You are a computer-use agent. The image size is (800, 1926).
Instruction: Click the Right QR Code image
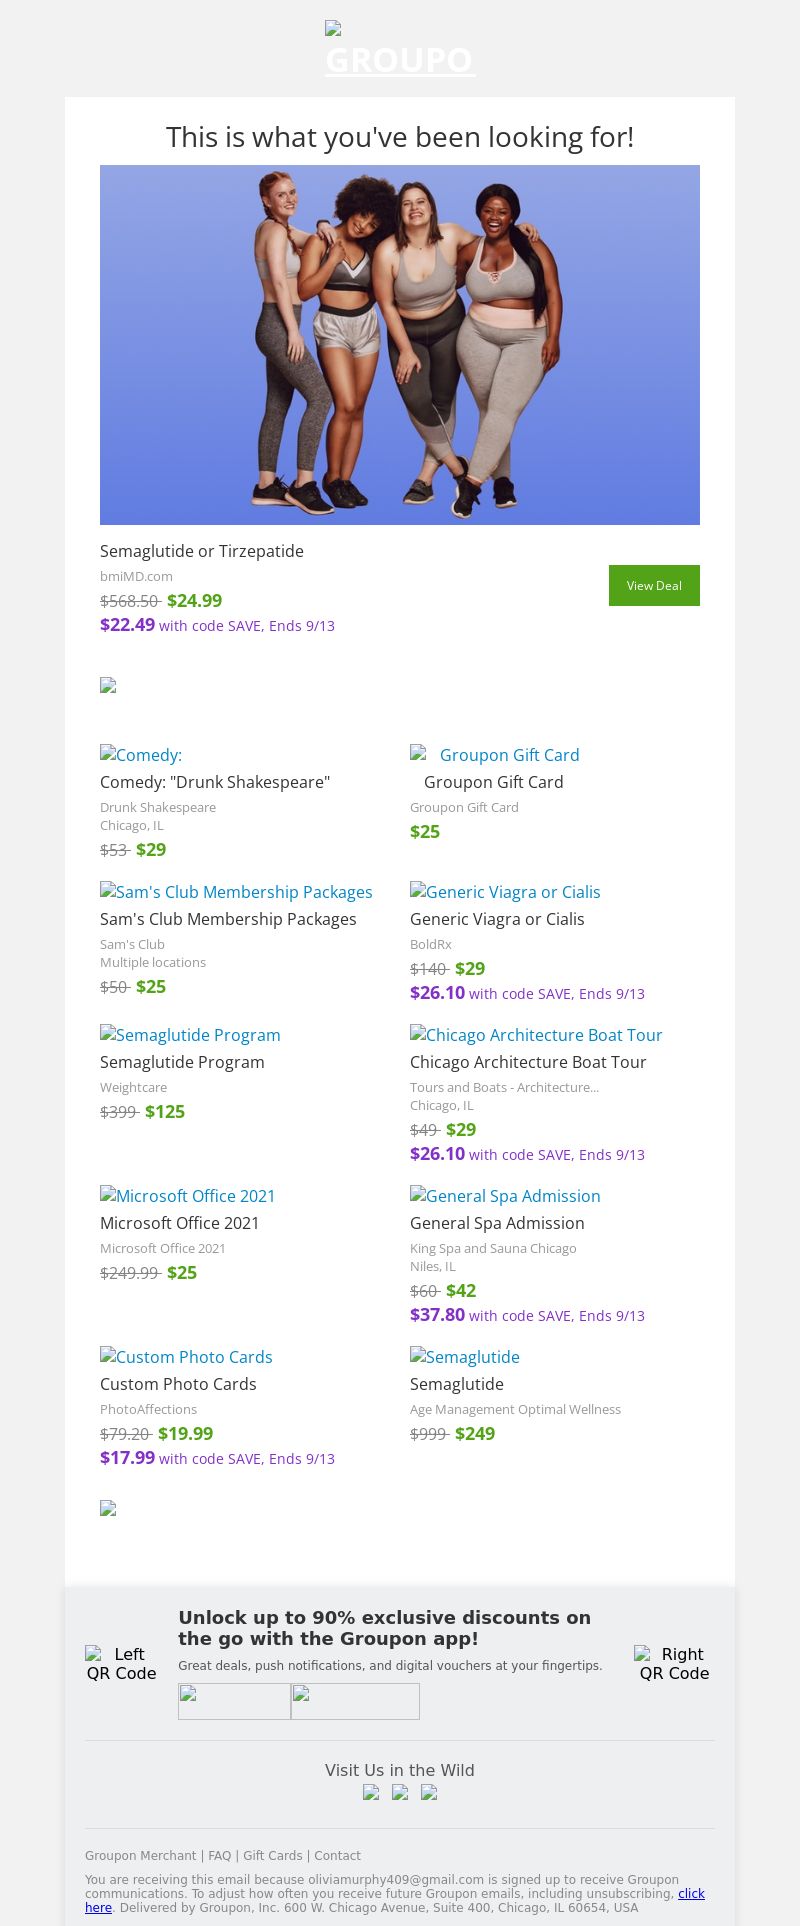point(674,1664)
